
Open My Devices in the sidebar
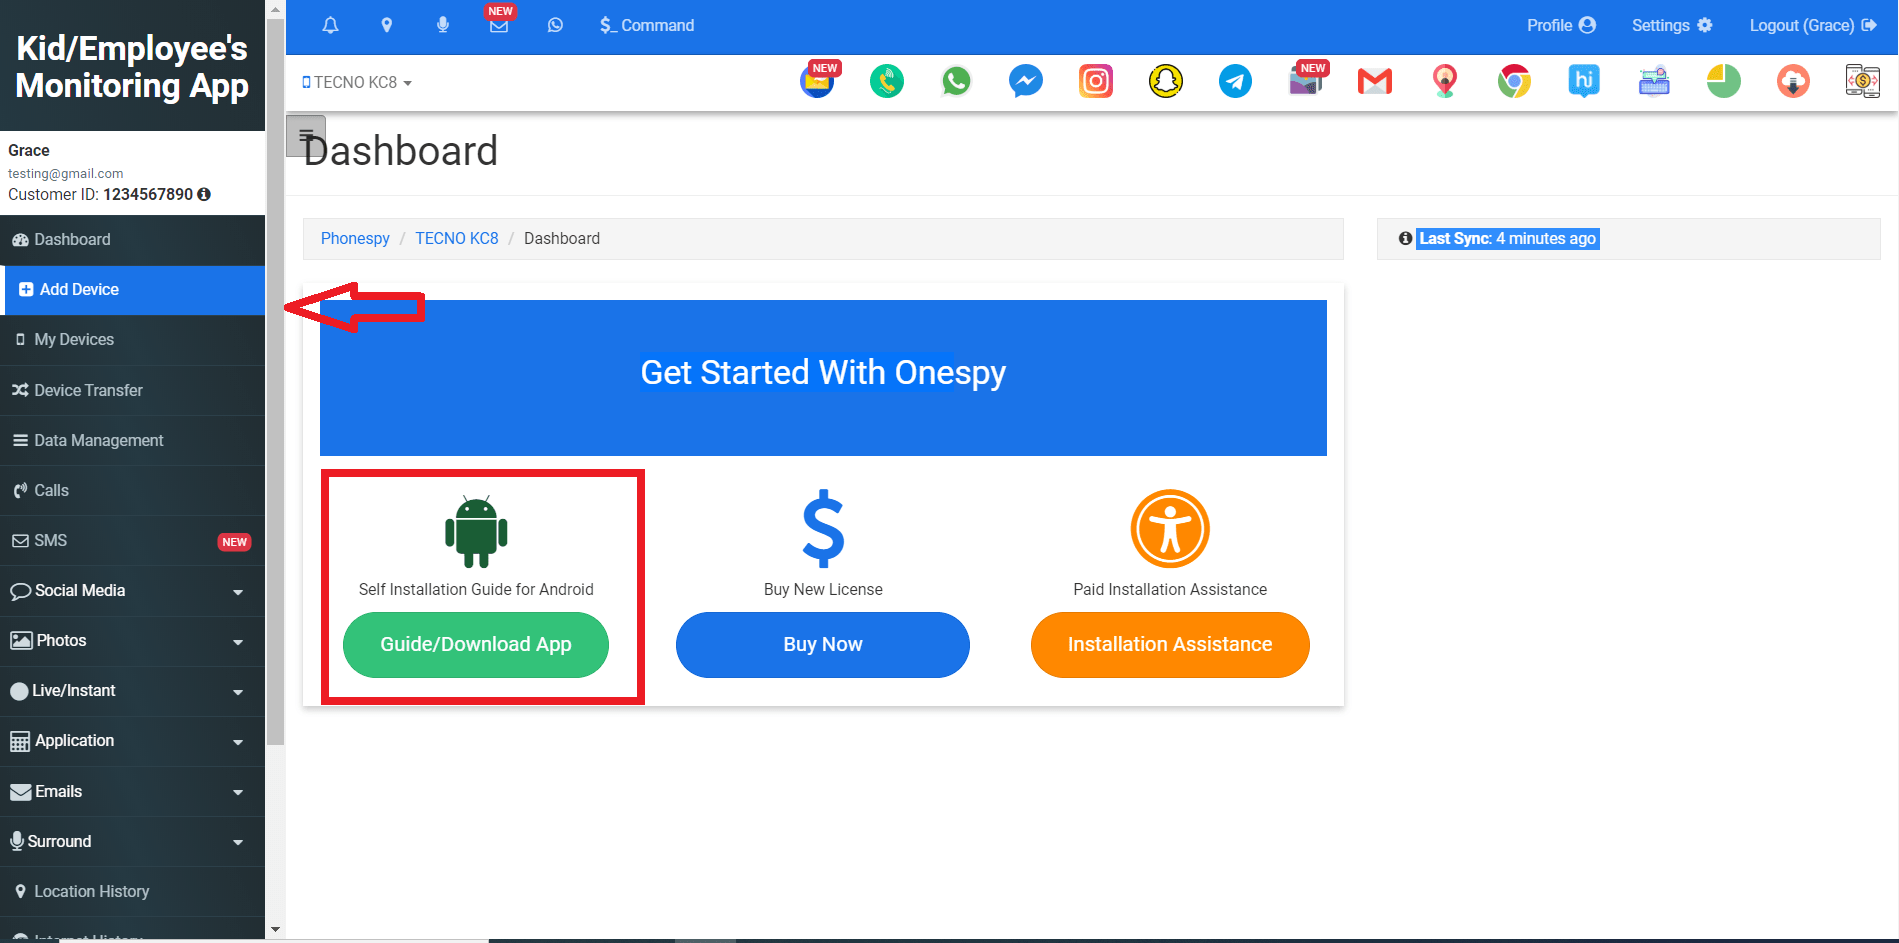(x=132, y=340)
